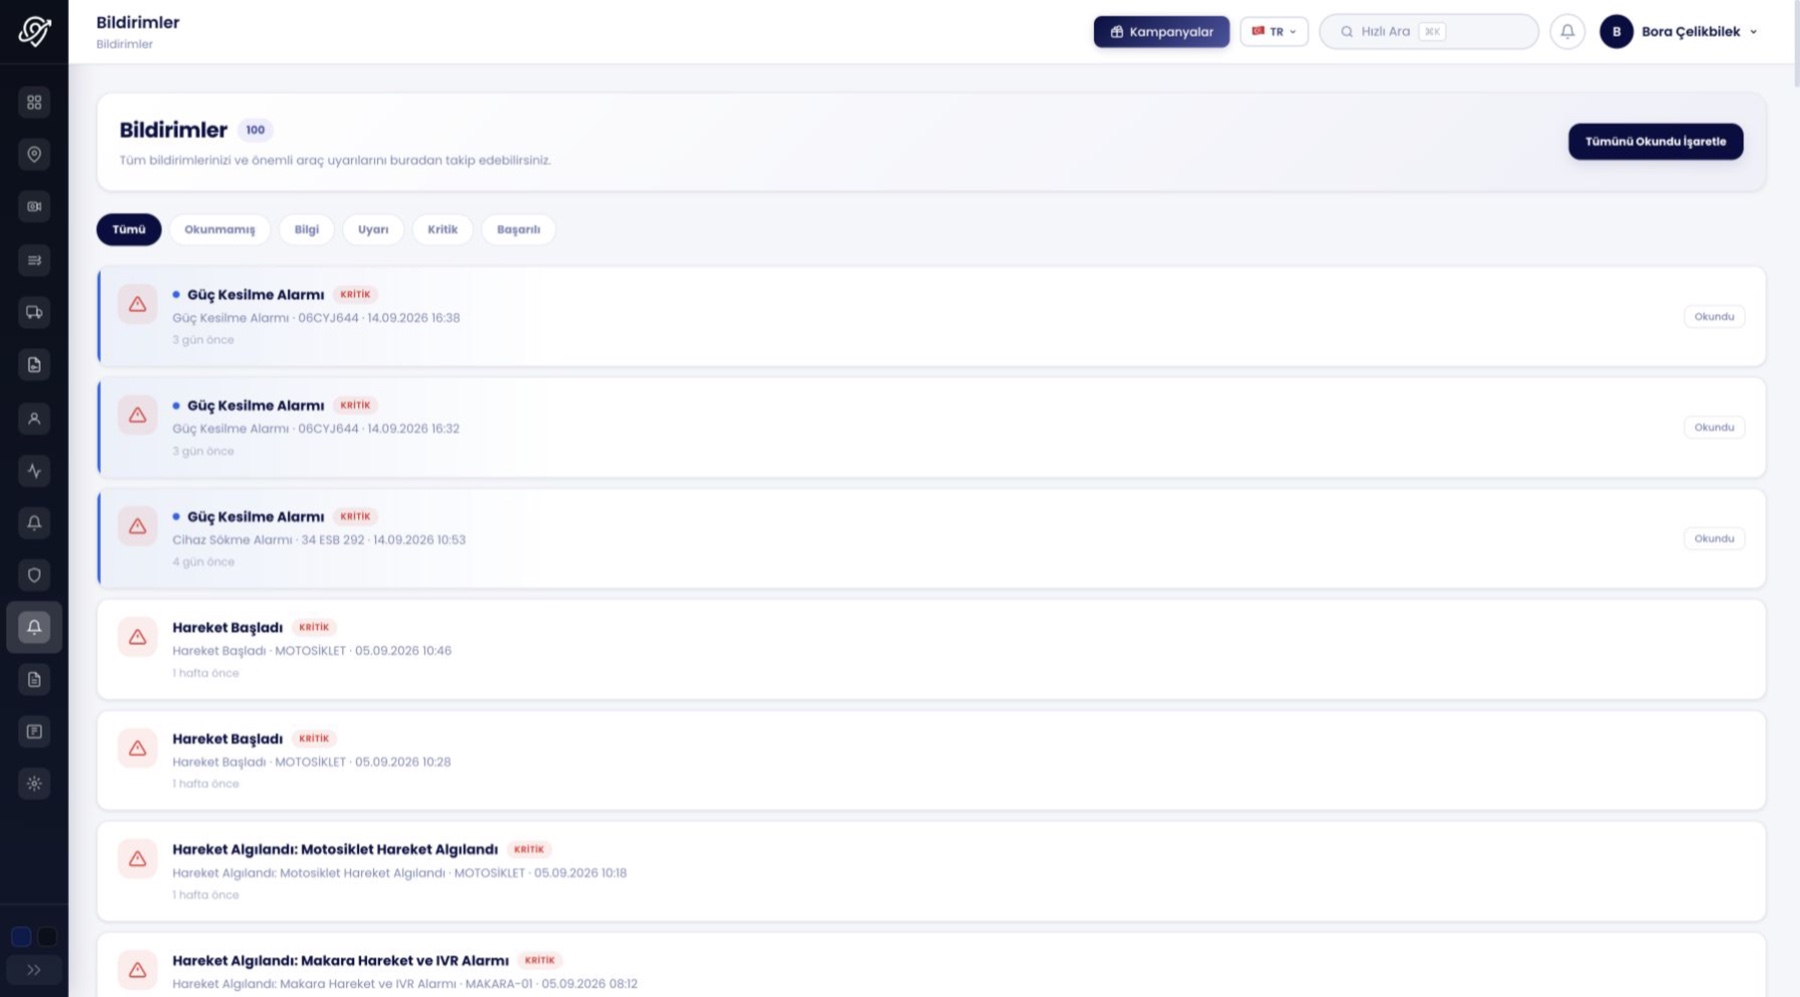
Task: Open the TR language dropdown
Action: 1274,31
